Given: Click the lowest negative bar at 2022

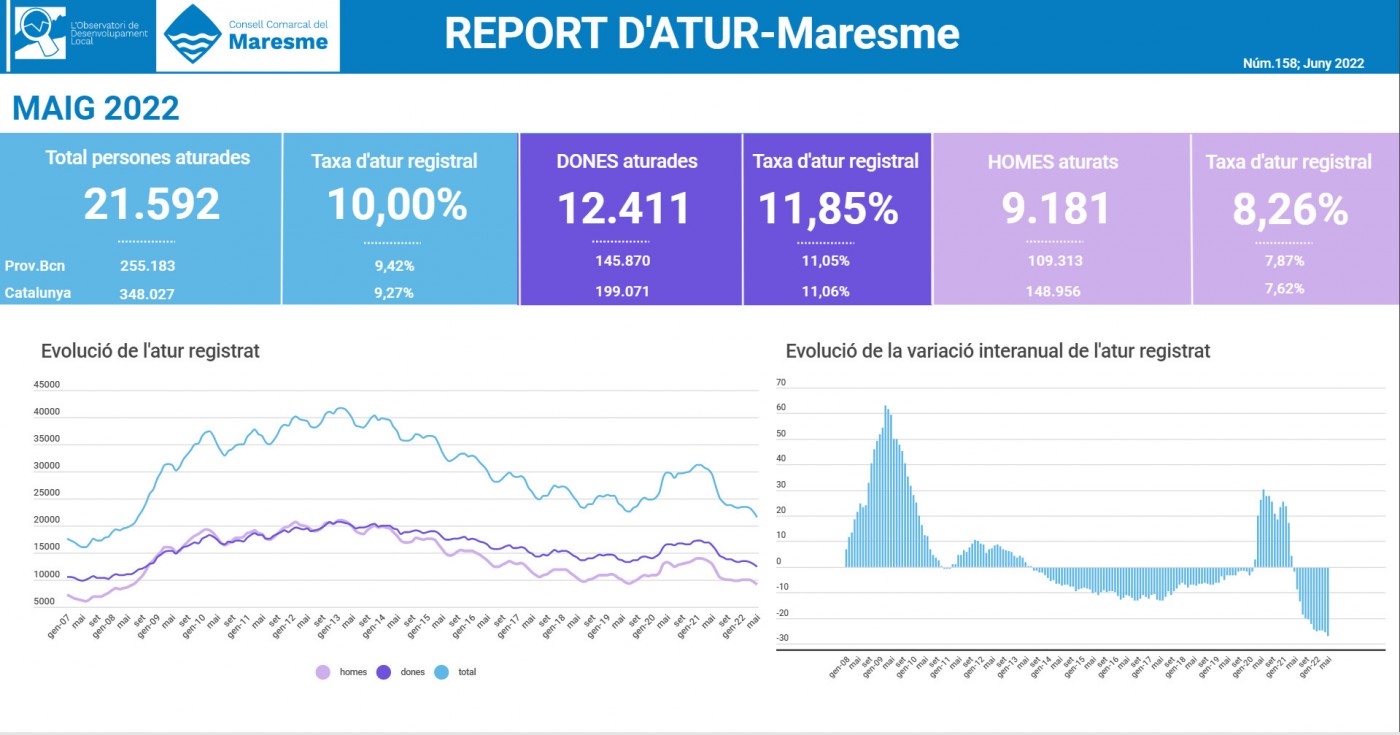Looking at the screenshot, I should (1328, 602).
